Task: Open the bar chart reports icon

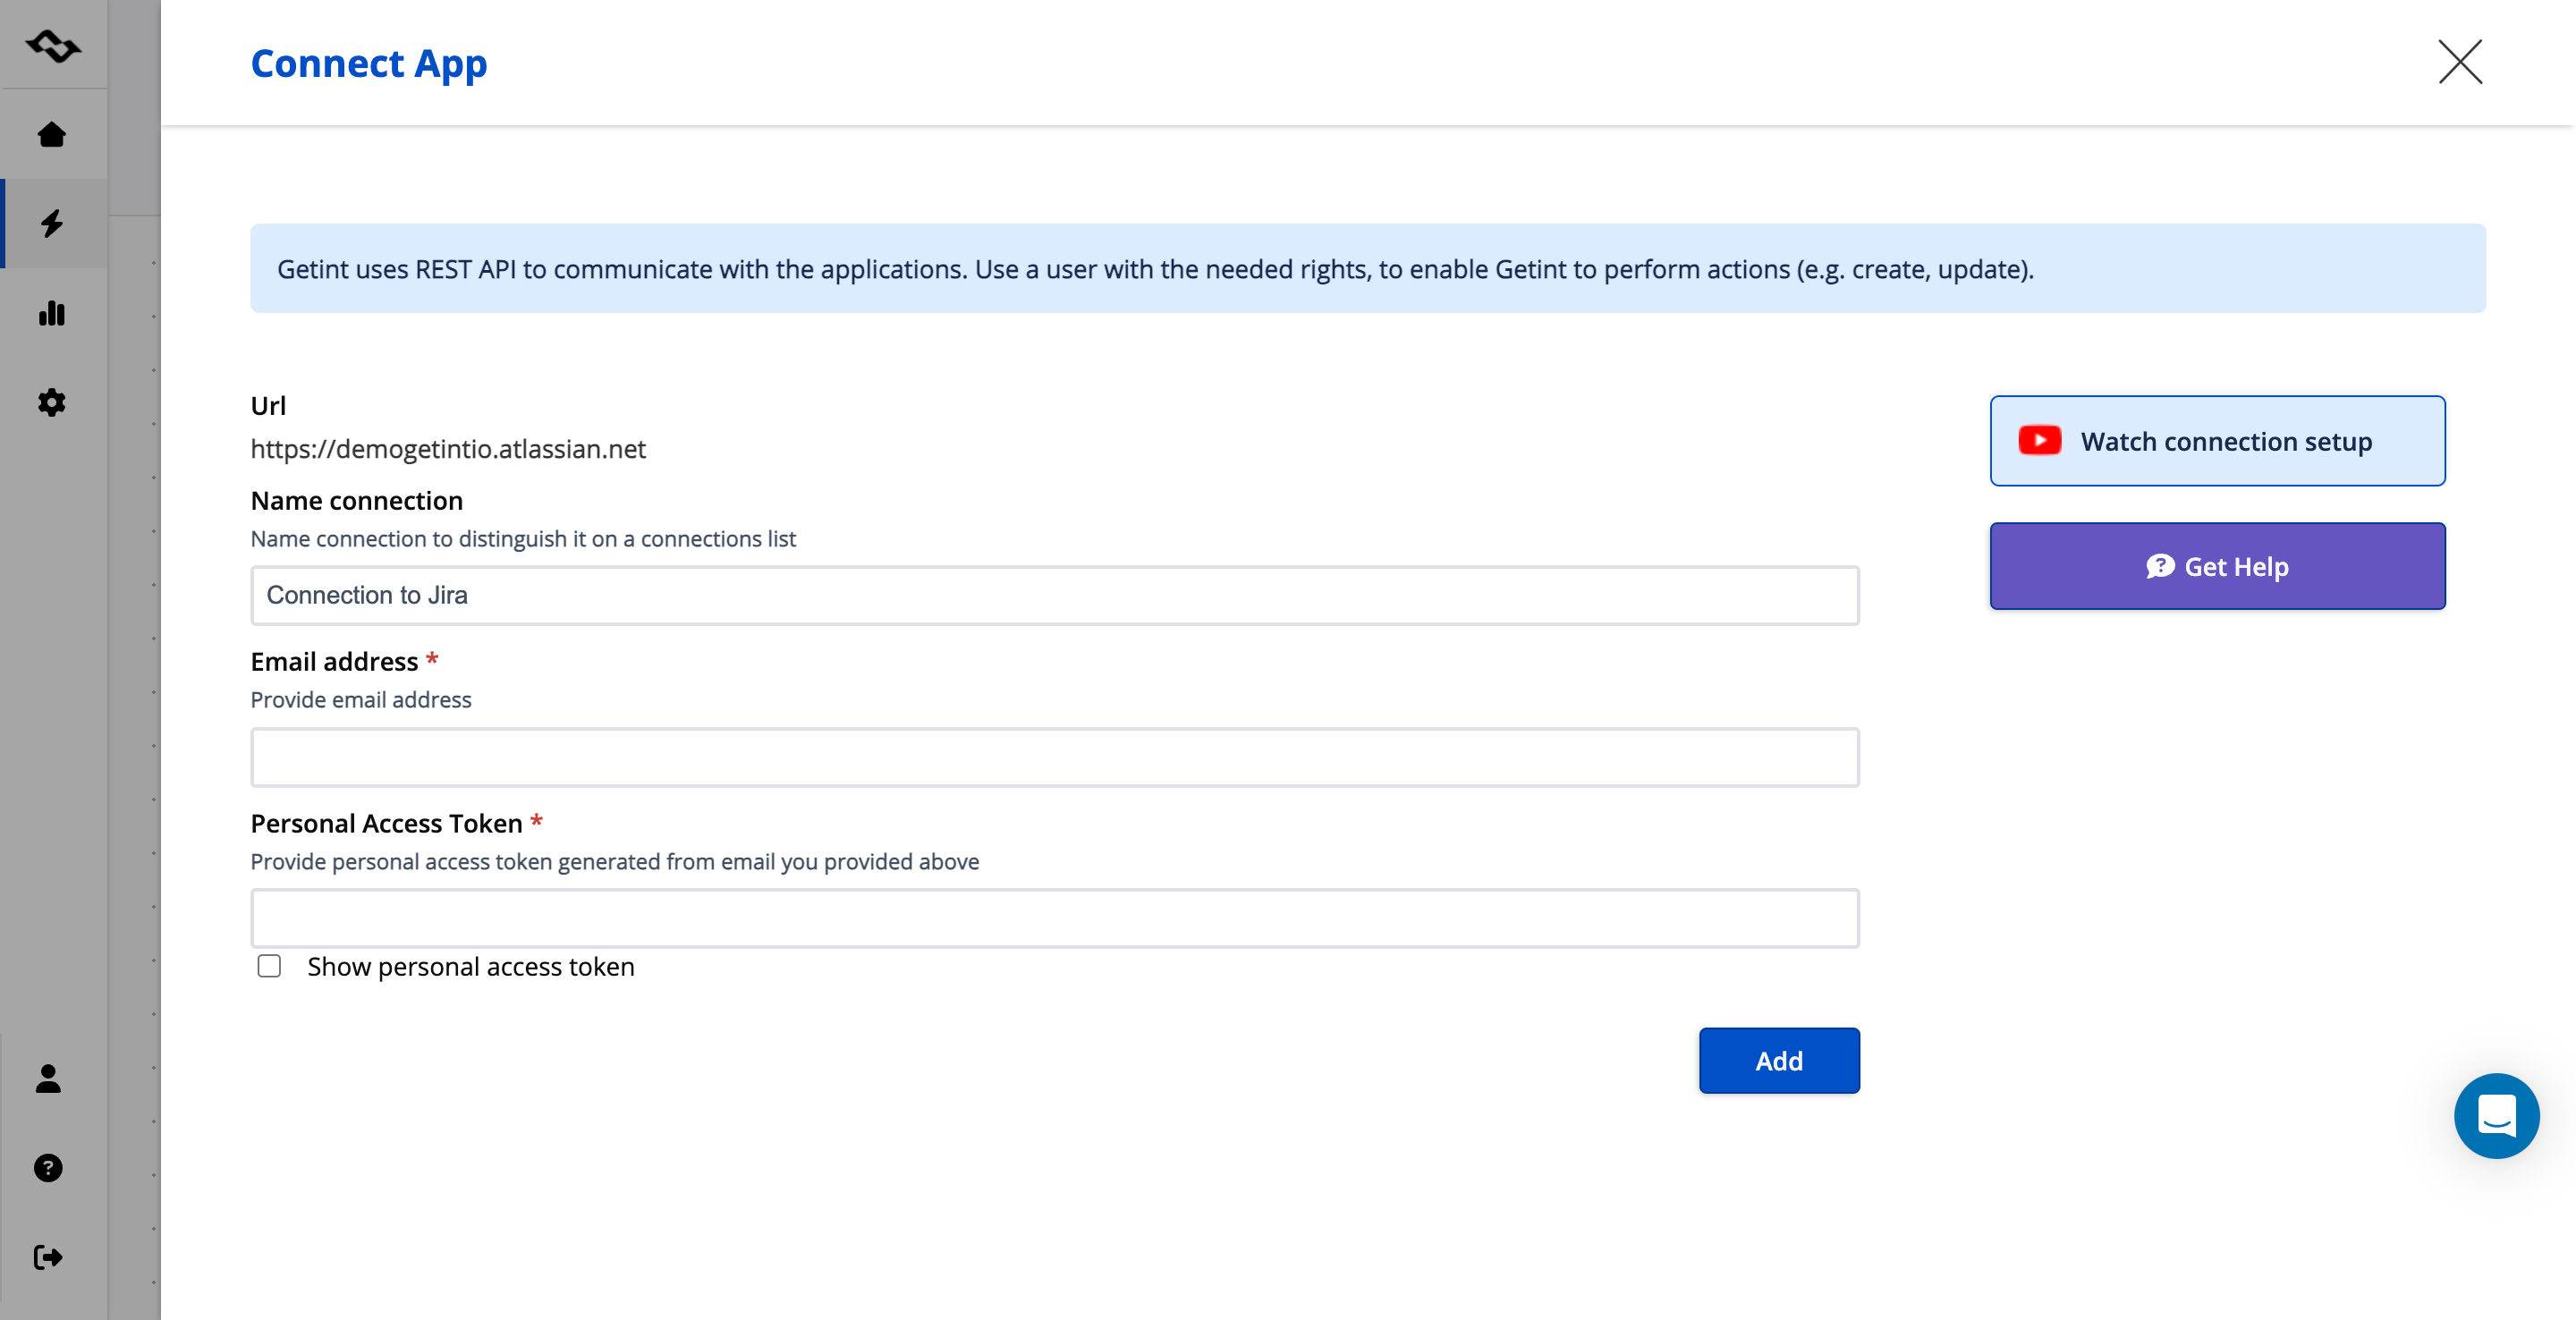Action: pyautogui.click(x=52, y=313)
